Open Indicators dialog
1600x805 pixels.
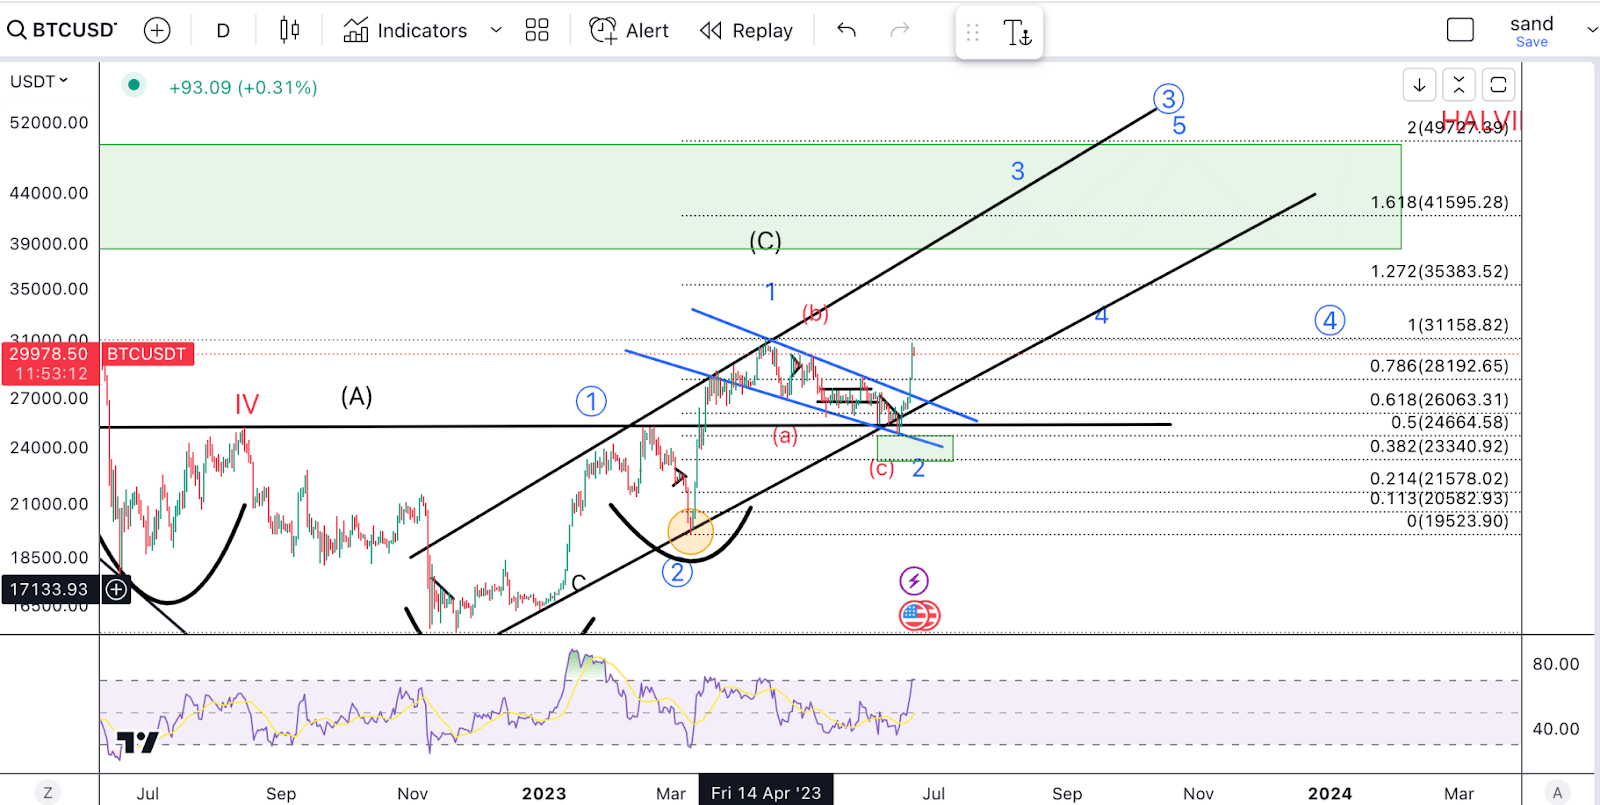[x=405, y=30]
